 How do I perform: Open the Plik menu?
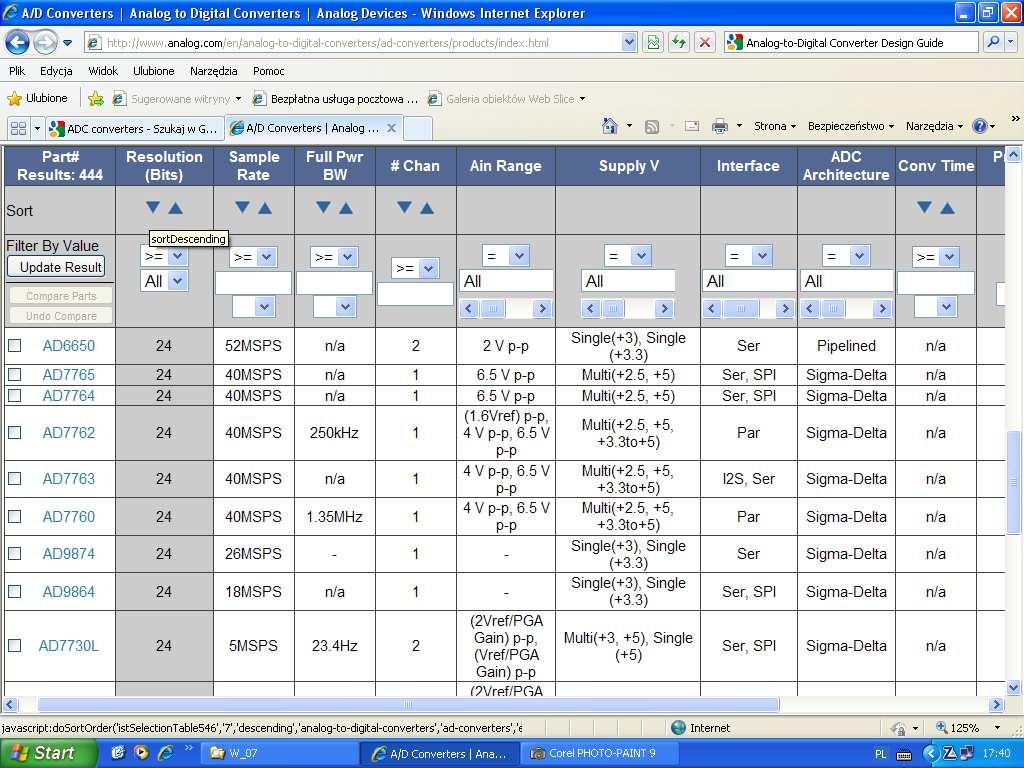[x=17, y=71]
